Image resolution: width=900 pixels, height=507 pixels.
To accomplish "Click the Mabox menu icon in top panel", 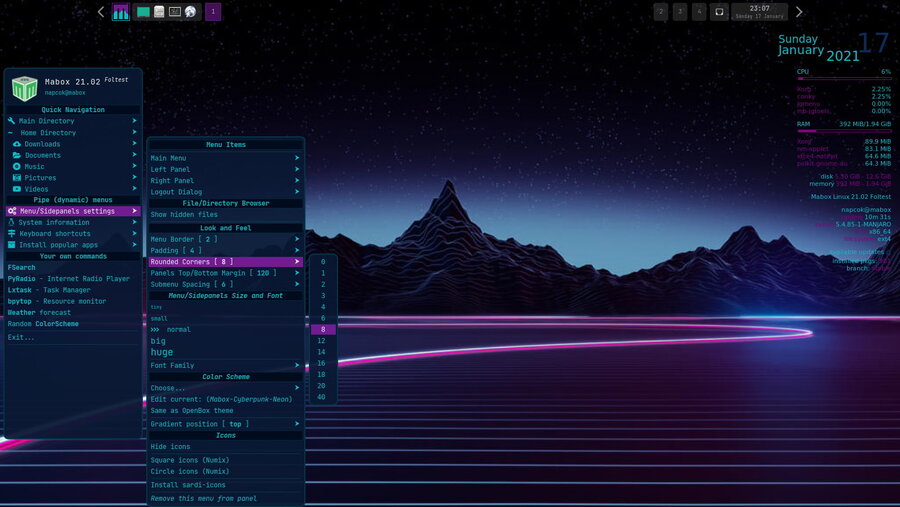I will click(x=121, y=12).
